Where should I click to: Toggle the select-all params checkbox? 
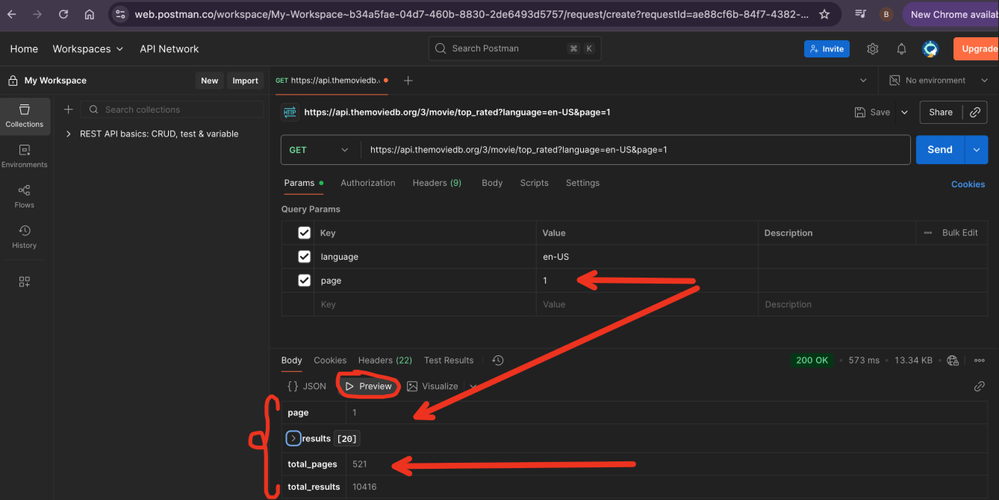click(x=304, y=233)
